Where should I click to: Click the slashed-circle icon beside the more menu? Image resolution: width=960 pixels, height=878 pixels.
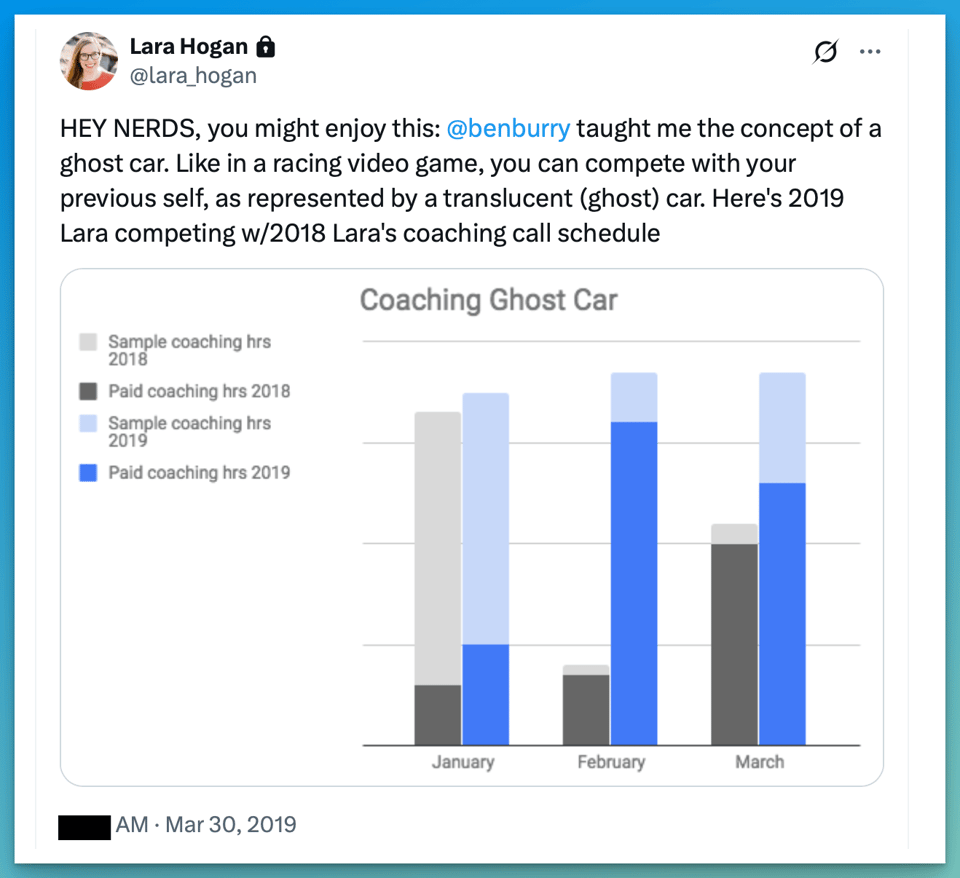pyautogui.click(x=825, y=52)
